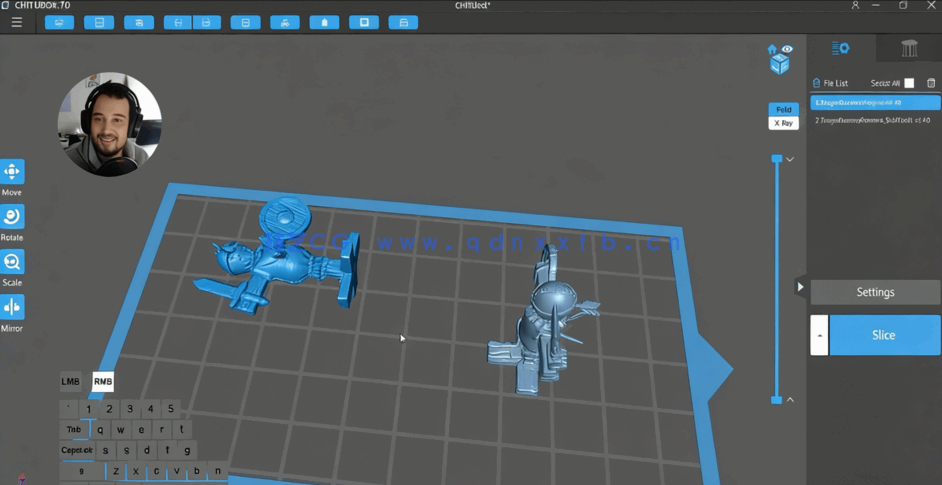The image size is (942, 485).
Task: Select the Move tool
Action: pyautogui.click(x=12, y=172)
